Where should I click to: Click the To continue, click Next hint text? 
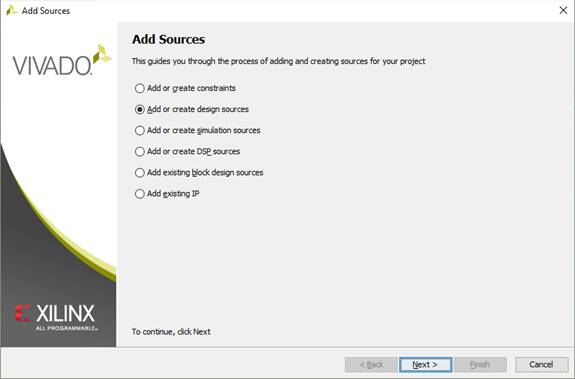point(171,332)
